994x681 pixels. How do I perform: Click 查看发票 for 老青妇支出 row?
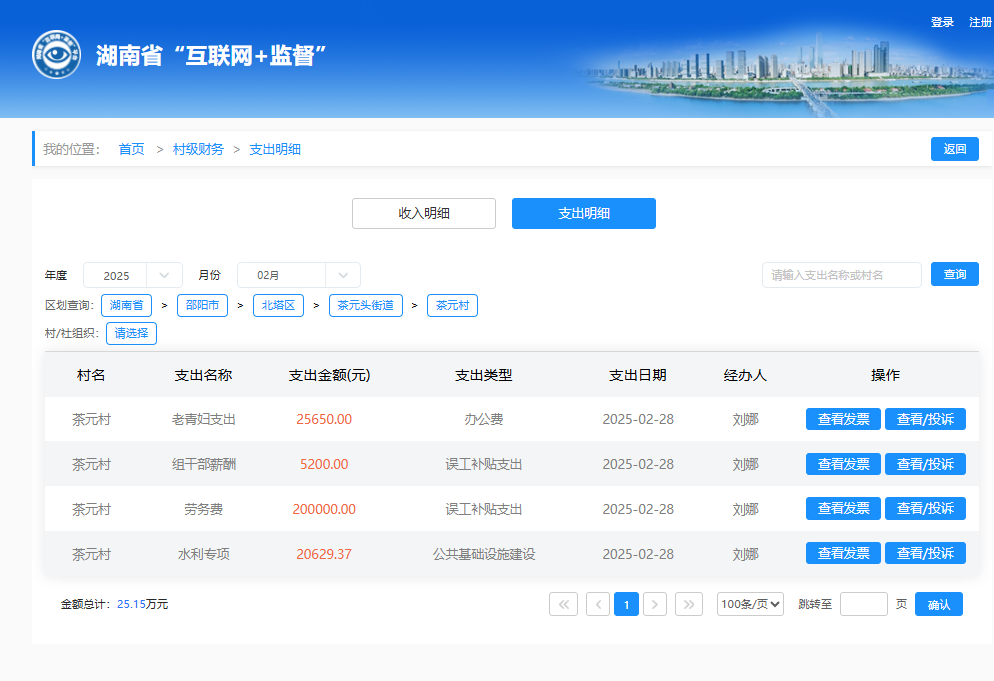coord(843,419)
